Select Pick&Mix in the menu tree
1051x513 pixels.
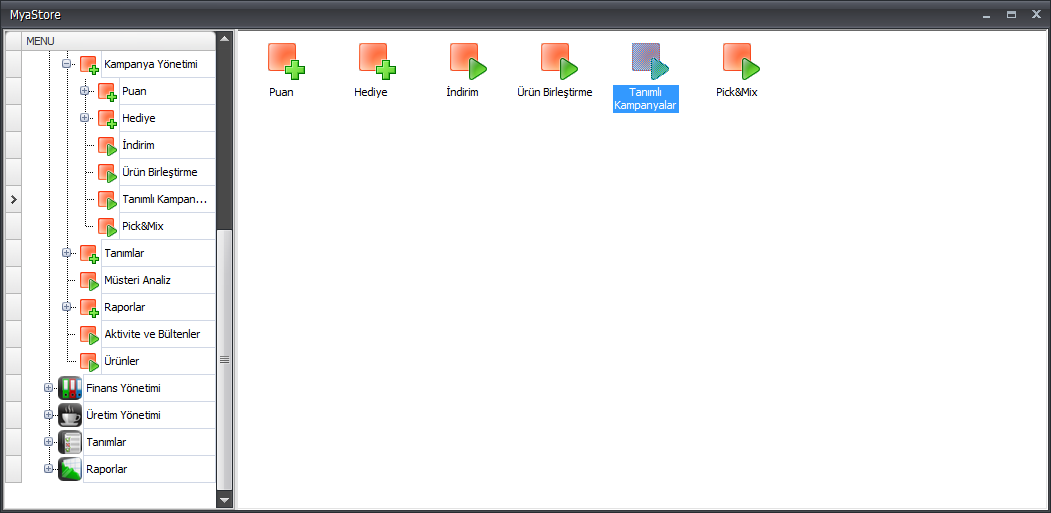(142, 226)
